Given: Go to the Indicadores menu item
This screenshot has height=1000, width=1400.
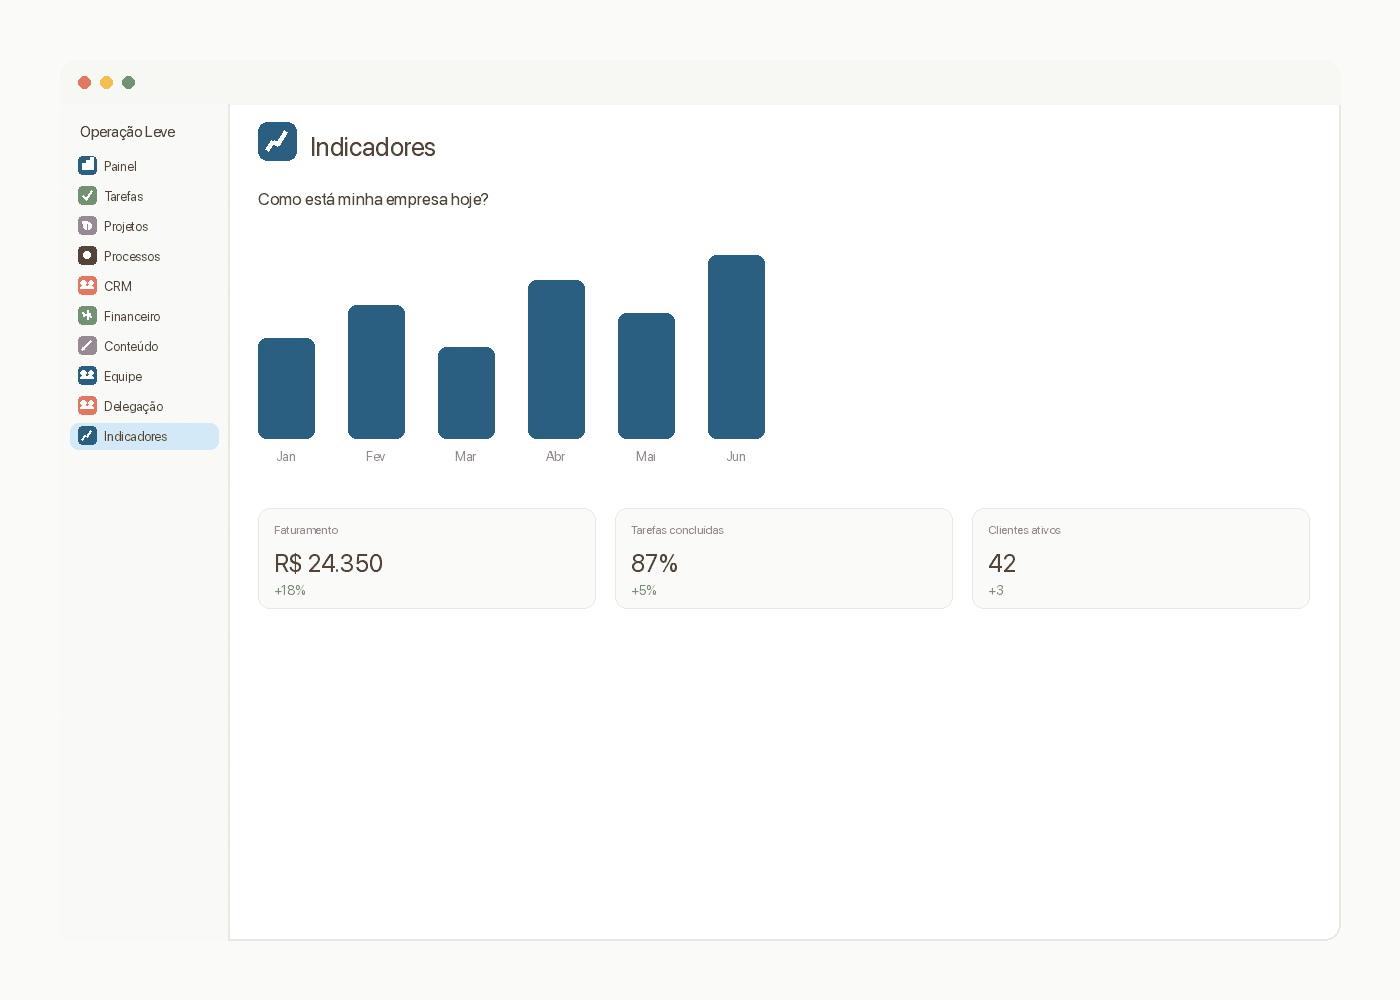Looking at the screenshot, I should point(144,436).
